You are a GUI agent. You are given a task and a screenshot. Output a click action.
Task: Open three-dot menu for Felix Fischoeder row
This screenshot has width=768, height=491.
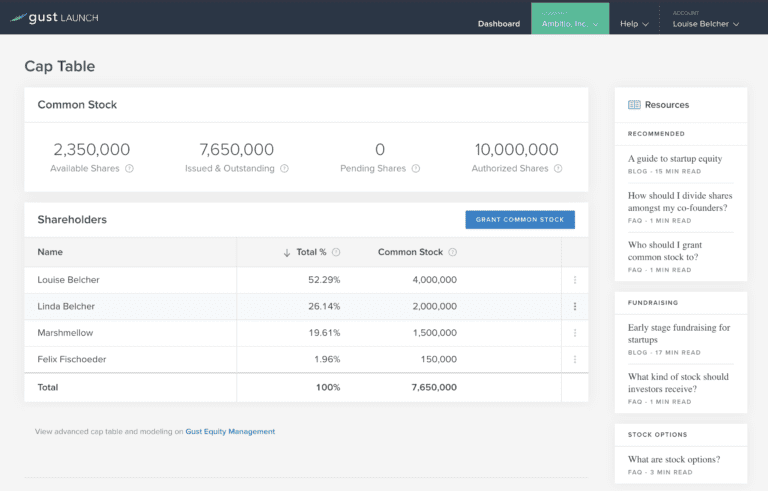pos(575,359)
